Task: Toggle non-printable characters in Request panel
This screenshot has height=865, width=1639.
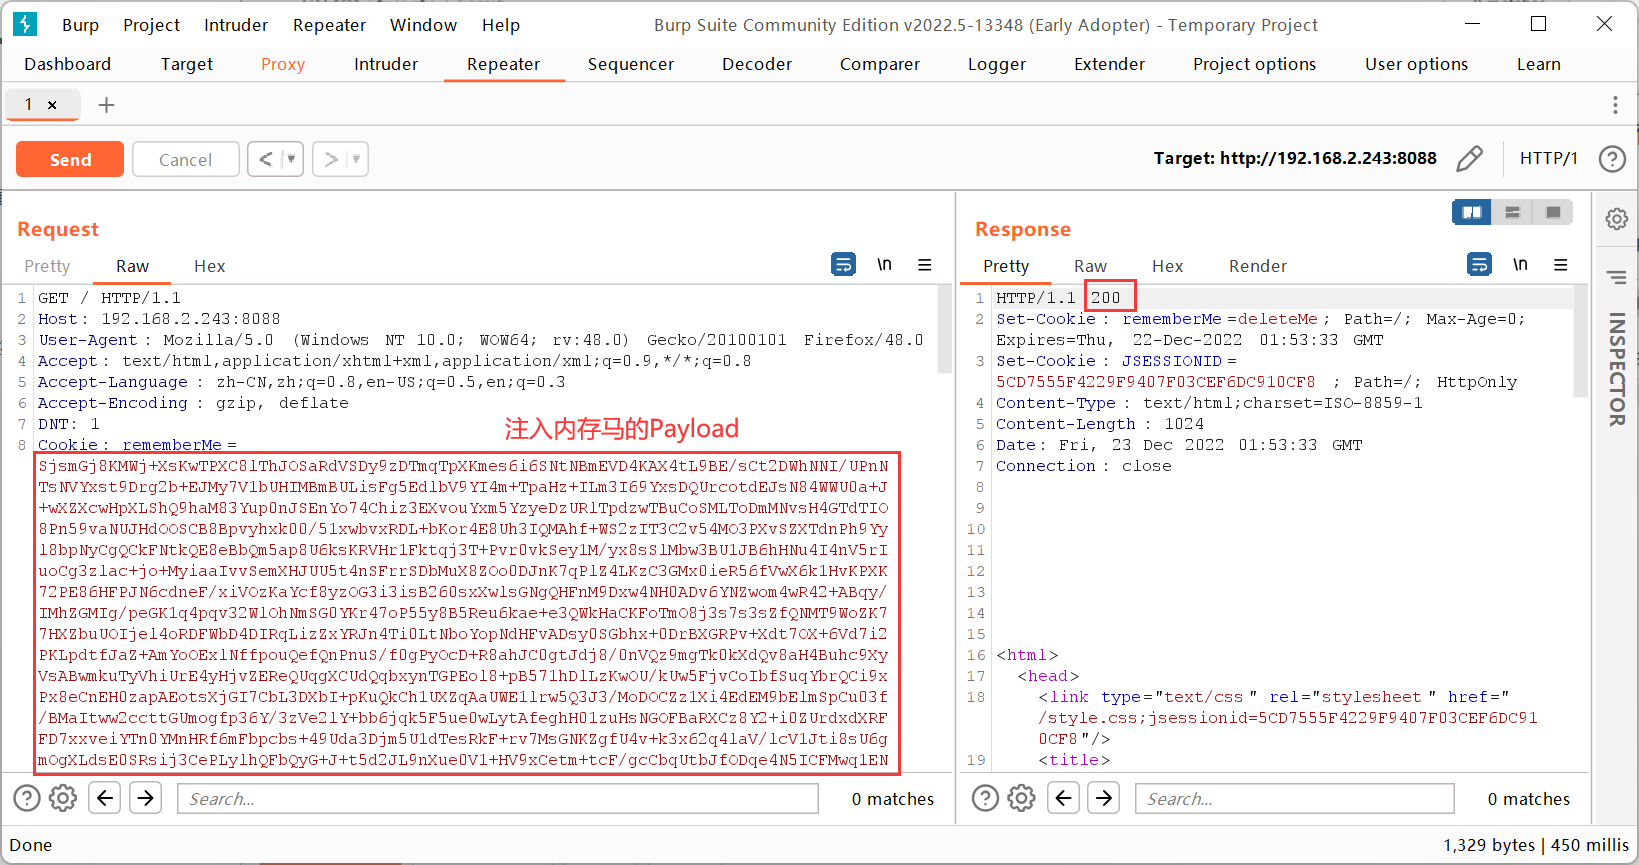Action: [884, 265]
